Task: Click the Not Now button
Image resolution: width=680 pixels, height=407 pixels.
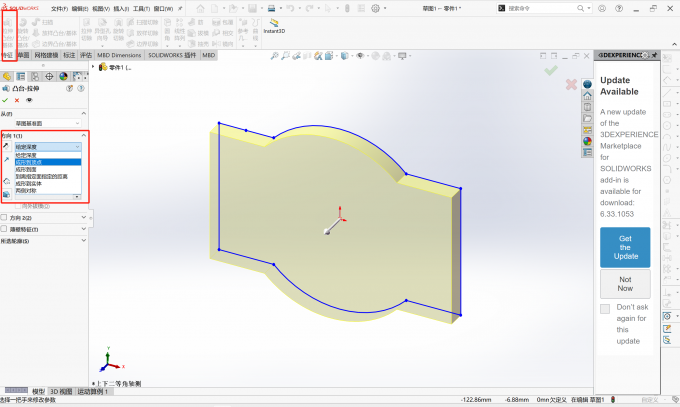Action: (625, 284)
